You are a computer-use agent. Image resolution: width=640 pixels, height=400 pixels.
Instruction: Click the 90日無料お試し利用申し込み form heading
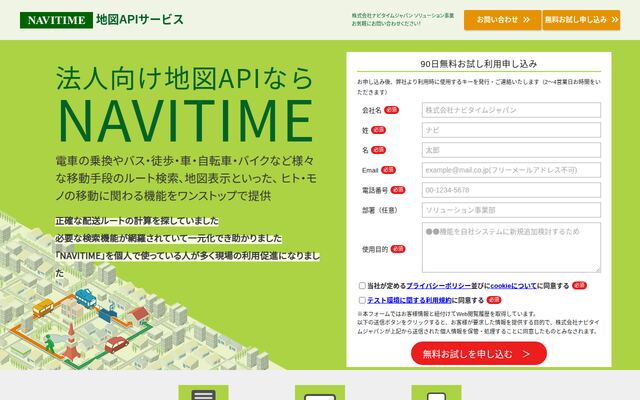click(x=479, y=64)
